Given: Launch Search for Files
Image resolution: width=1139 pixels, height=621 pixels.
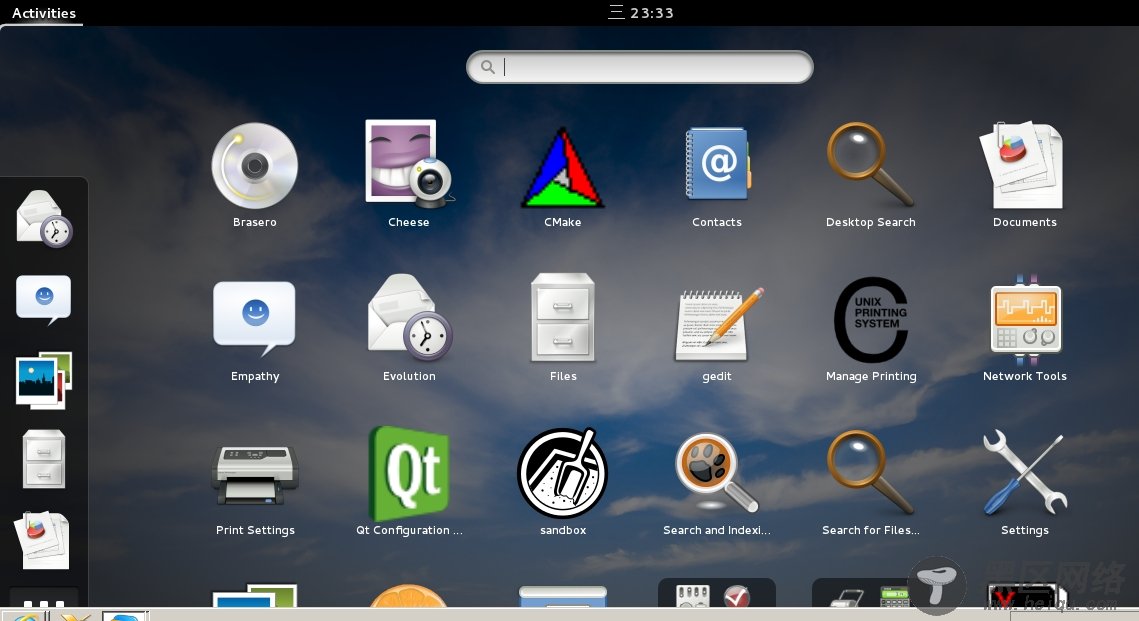Looking at the screenshot, I should coord(870,472).
